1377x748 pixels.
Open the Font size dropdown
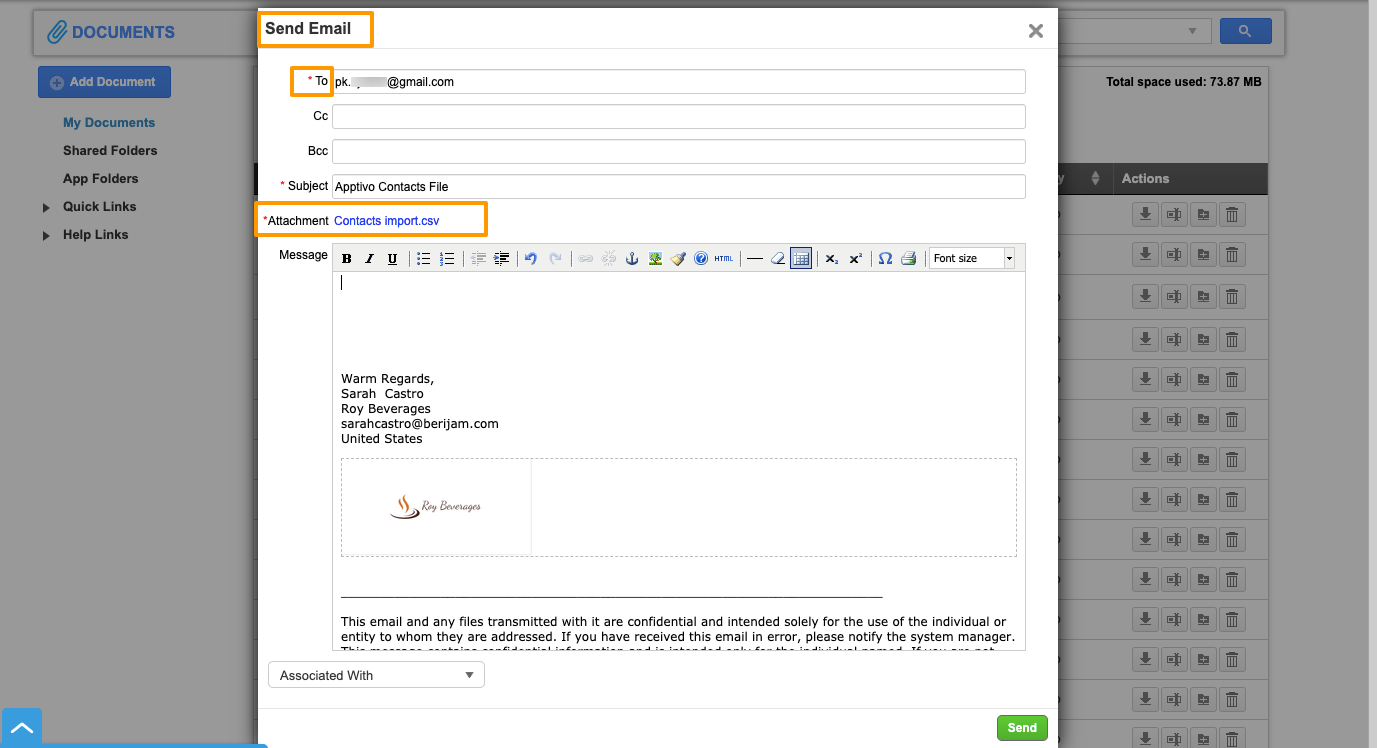tap(971, 259)
